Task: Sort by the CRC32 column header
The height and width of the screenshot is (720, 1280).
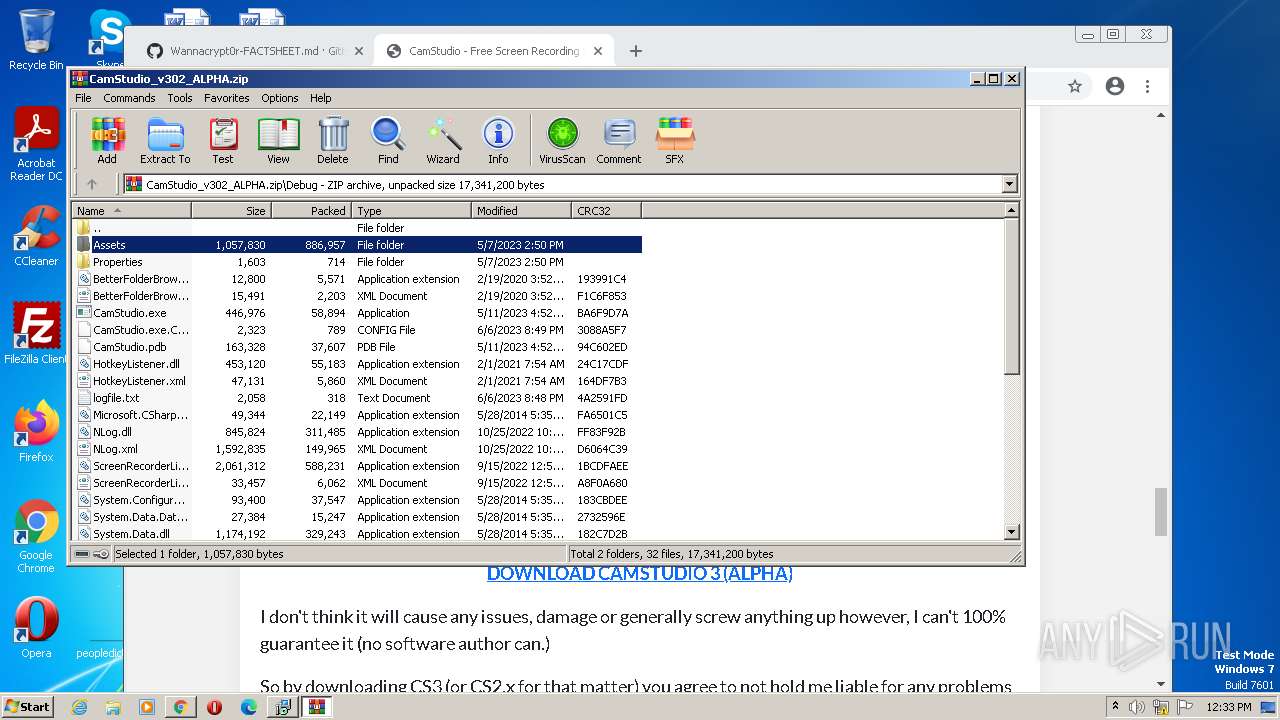Action: tap(607, 211)
